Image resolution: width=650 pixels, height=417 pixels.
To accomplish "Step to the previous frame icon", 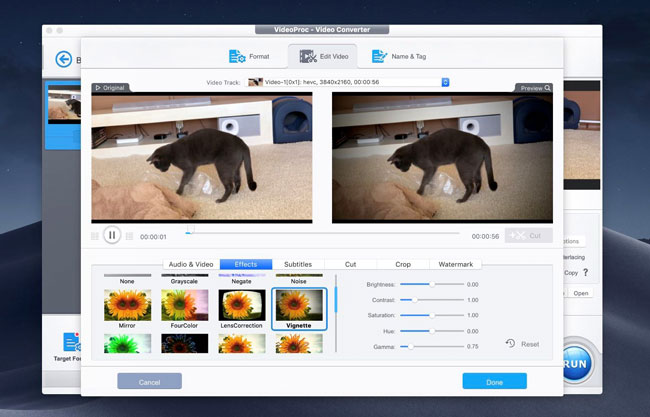I will [95, 236].
